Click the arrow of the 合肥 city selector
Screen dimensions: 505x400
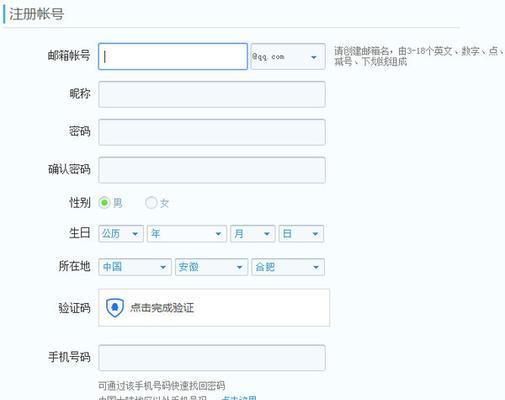(x=316, y=267)
